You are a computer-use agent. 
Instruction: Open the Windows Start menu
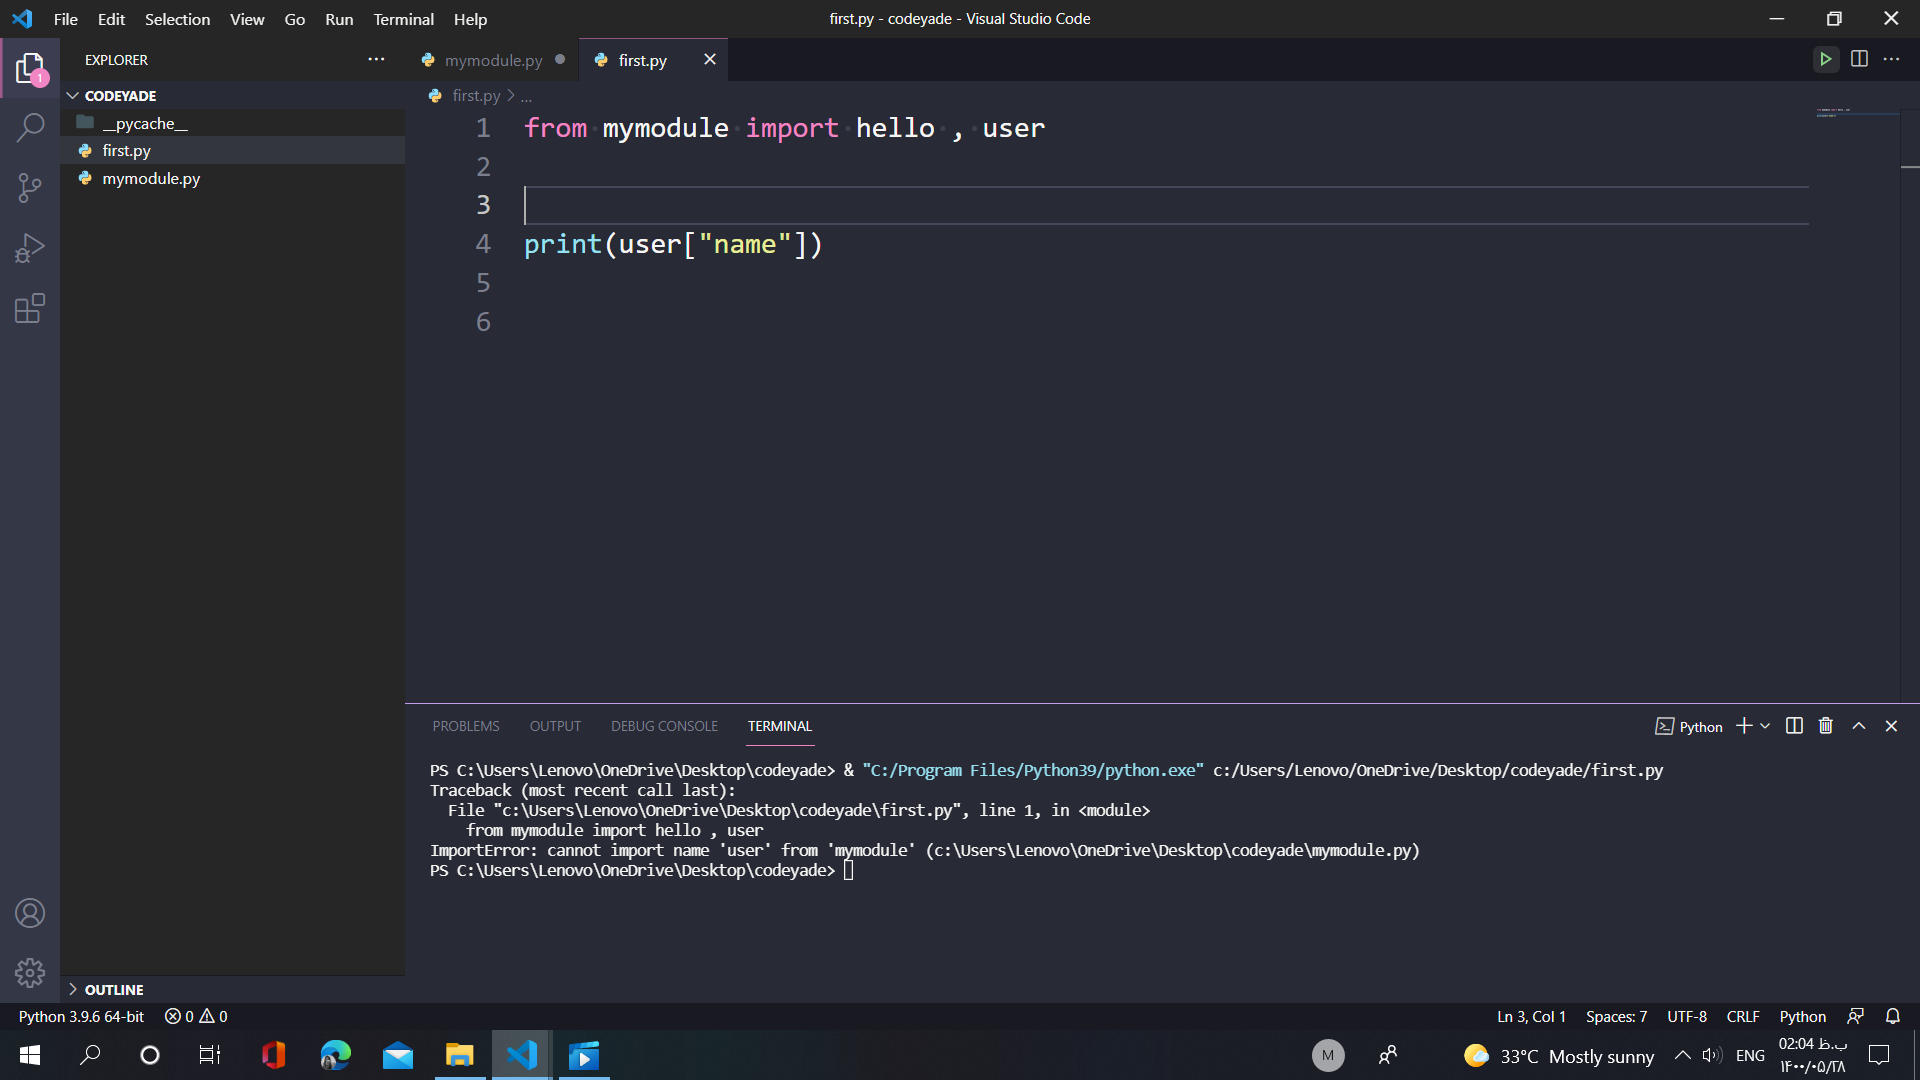coord(30,1055)
